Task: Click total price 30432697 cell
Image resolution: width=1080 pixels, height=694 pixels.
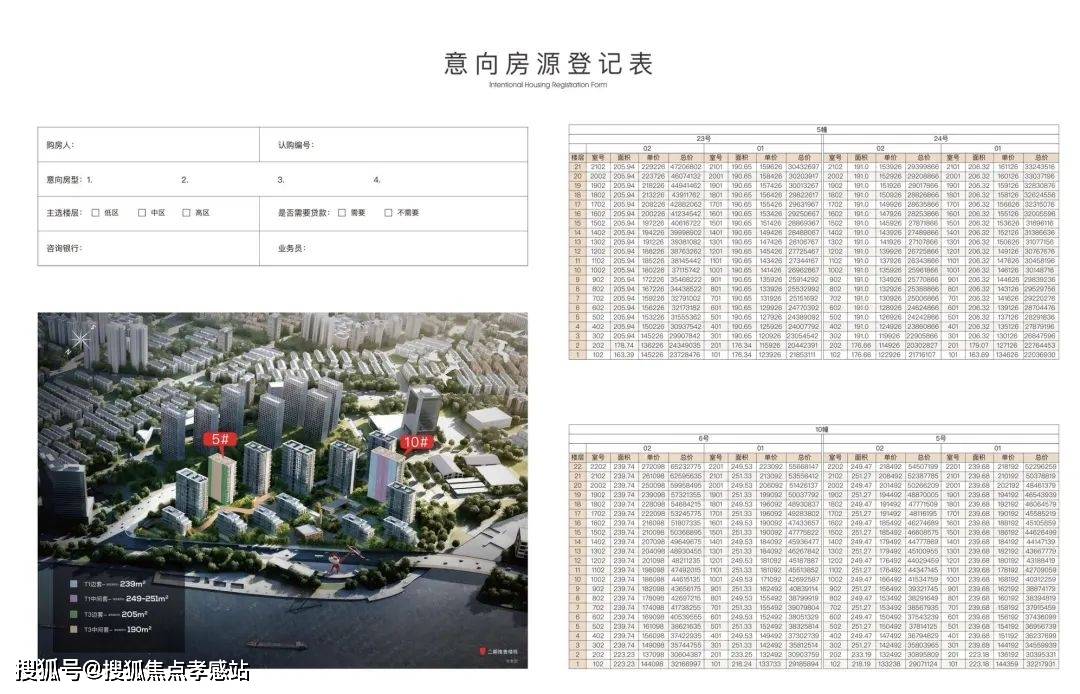Action: click(x=804, y=167)
